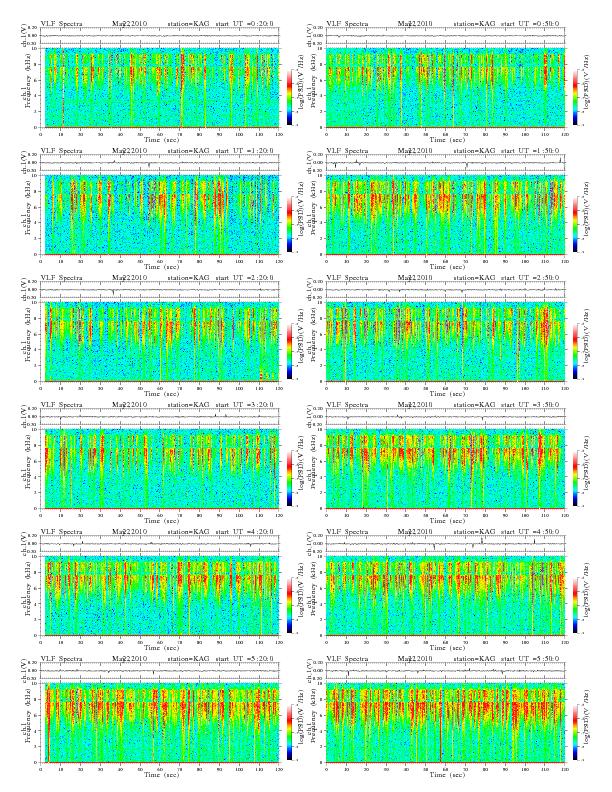Click the PSD color bar of the 4:50:0 panel
This screenshot has width=612, height=792.
576,605
